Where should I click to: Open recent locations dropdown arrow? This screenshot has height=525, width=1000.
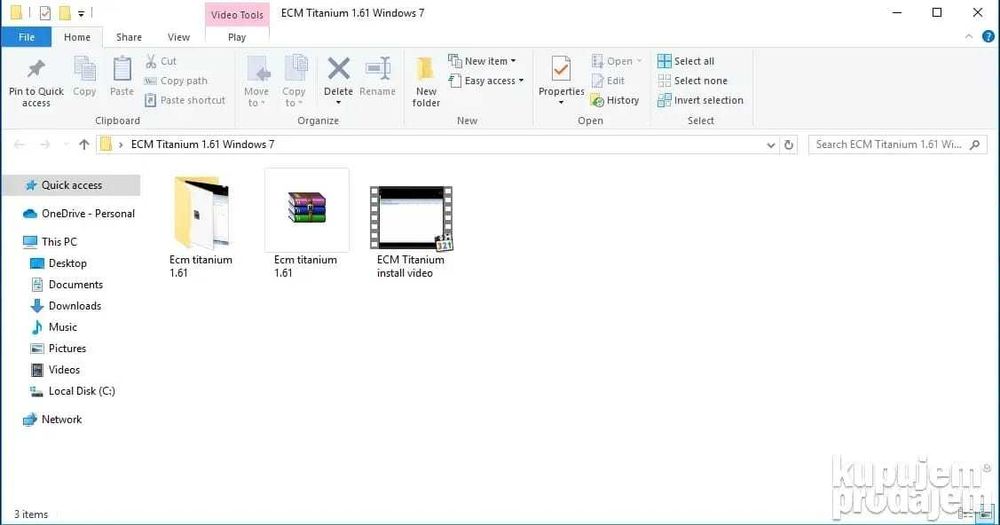[66, 145]
